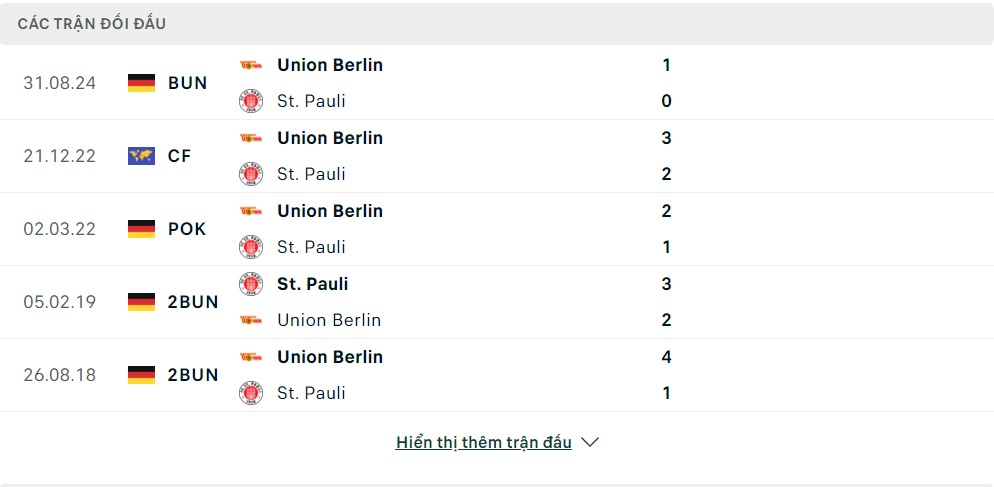Click CÁC TRẬN ĐỐI ĐẦU section header
The height and width of the screenshot is (487, 994).
tap(92, 24)
